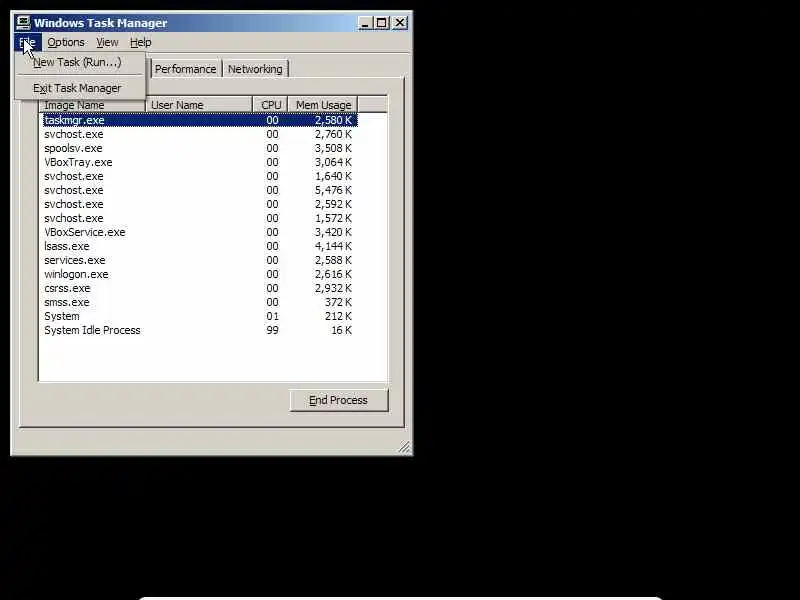Select the services.exe process

point(200,260)
